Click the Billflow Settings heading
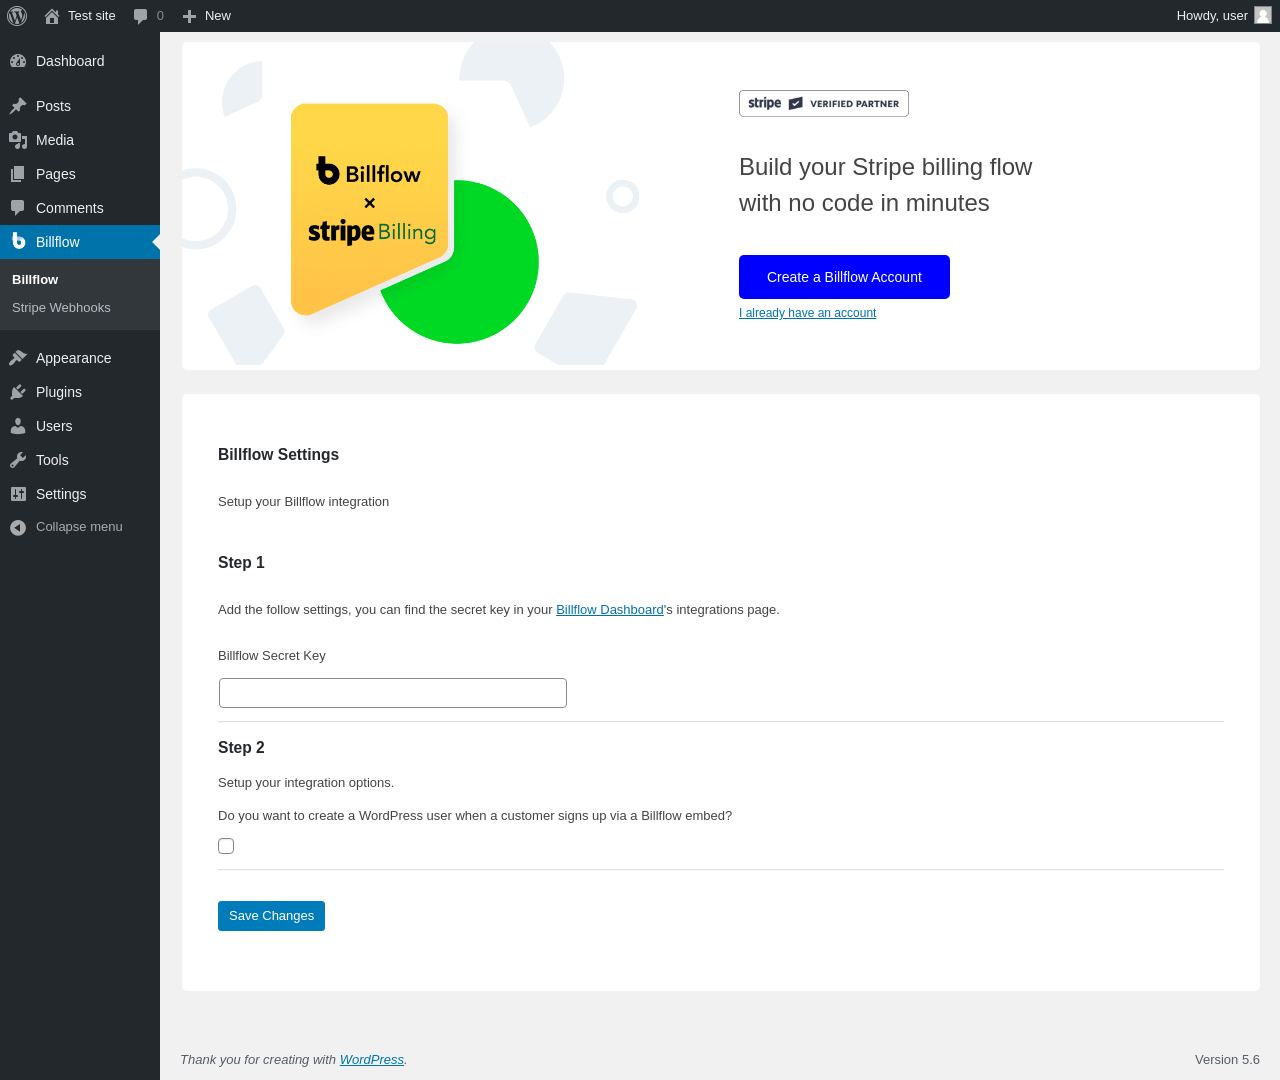Screen dimensions: 1280x1080 278,455
